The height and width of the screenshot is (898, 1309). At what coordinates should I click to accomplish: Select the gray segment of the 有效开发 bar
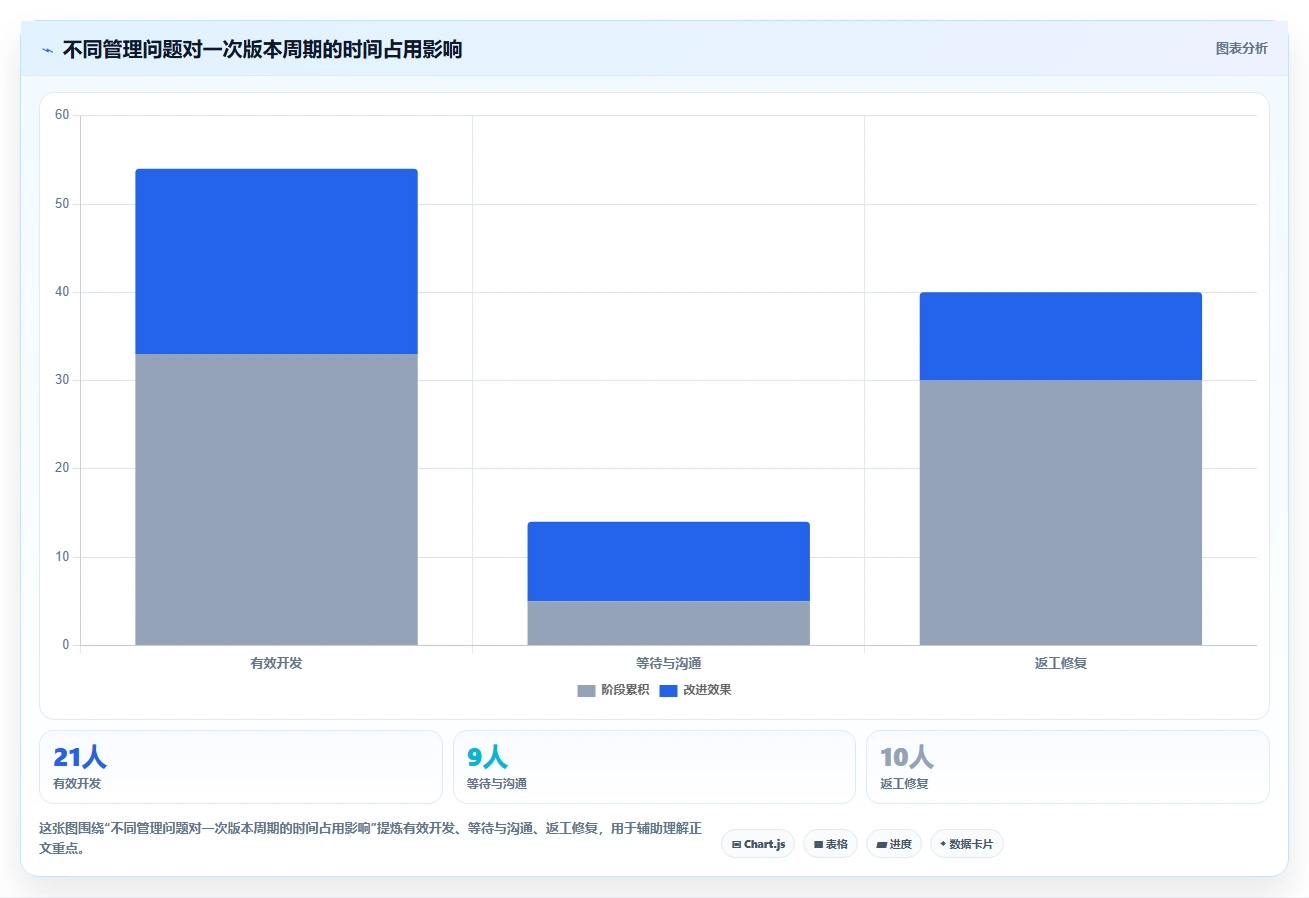pos(276,499)
